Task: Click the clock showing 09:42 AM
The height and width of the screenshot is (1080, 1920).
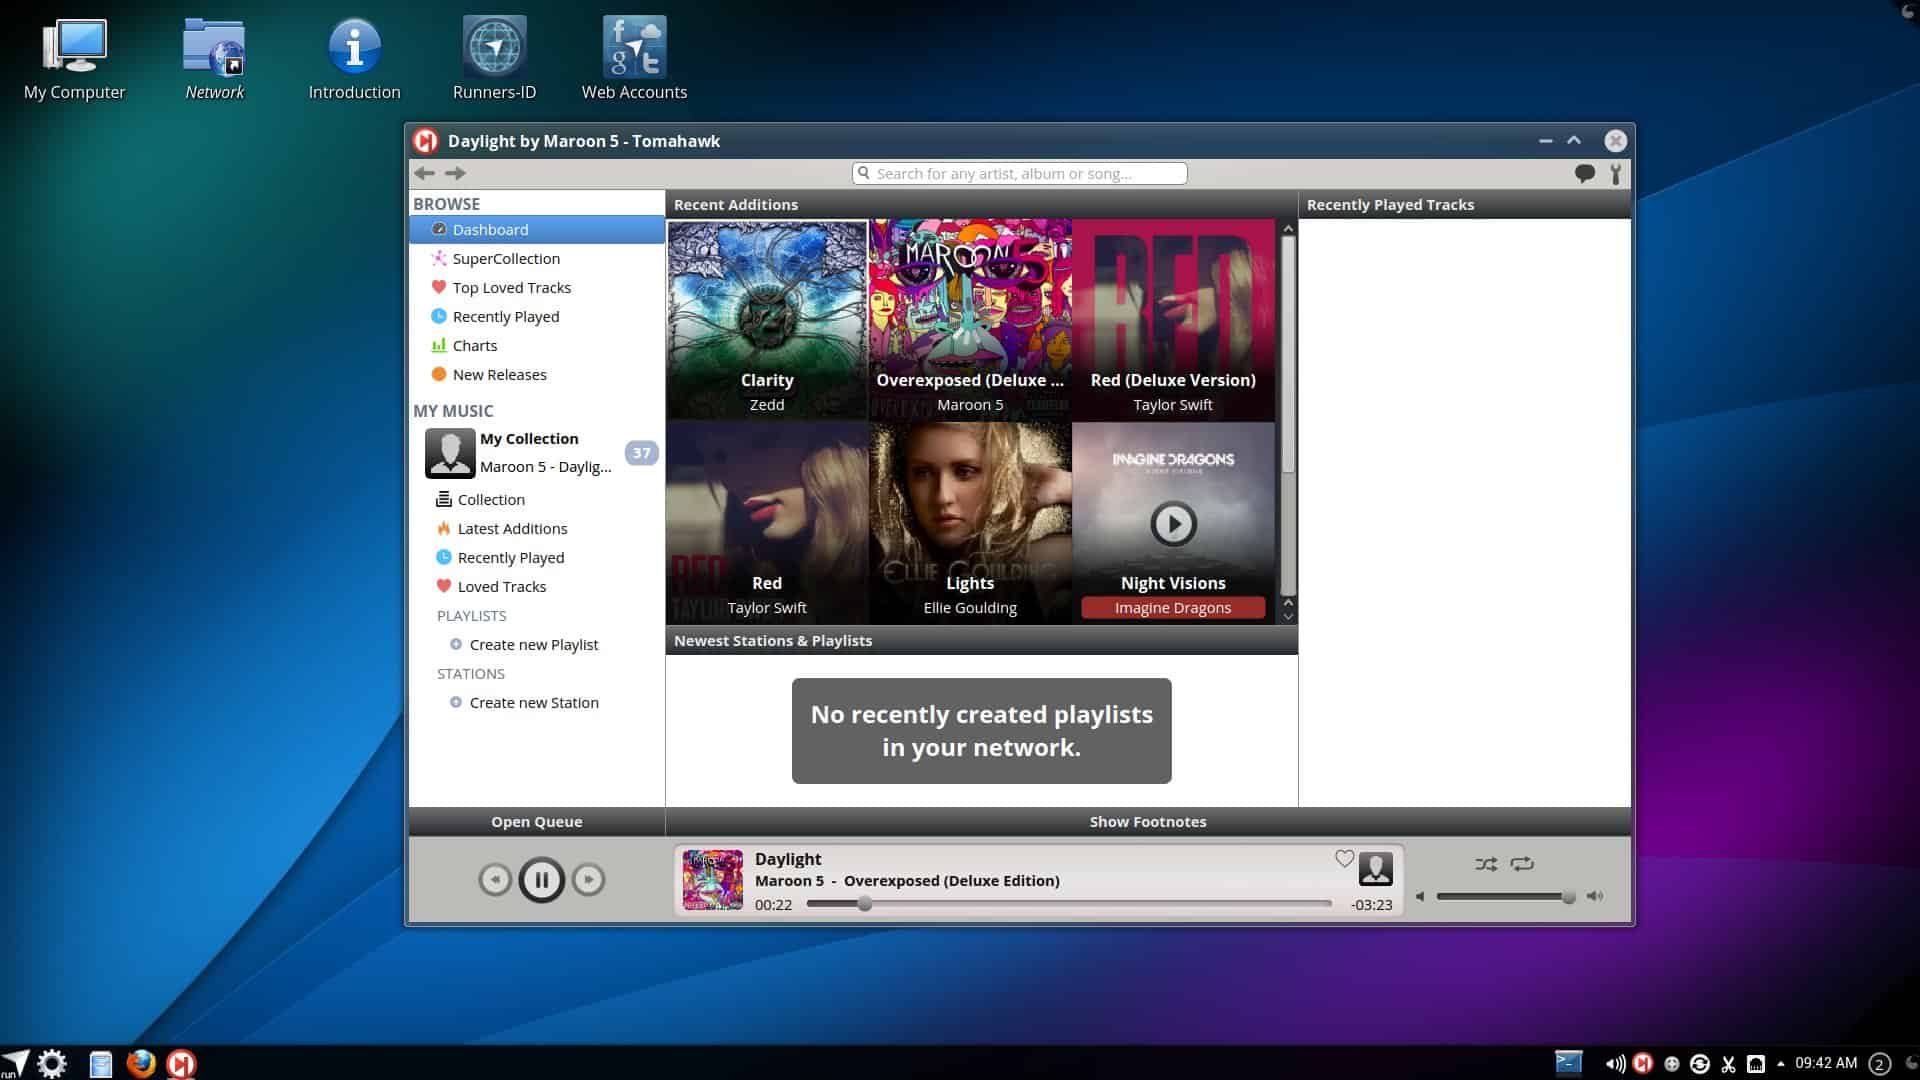Action: 1826,1063
